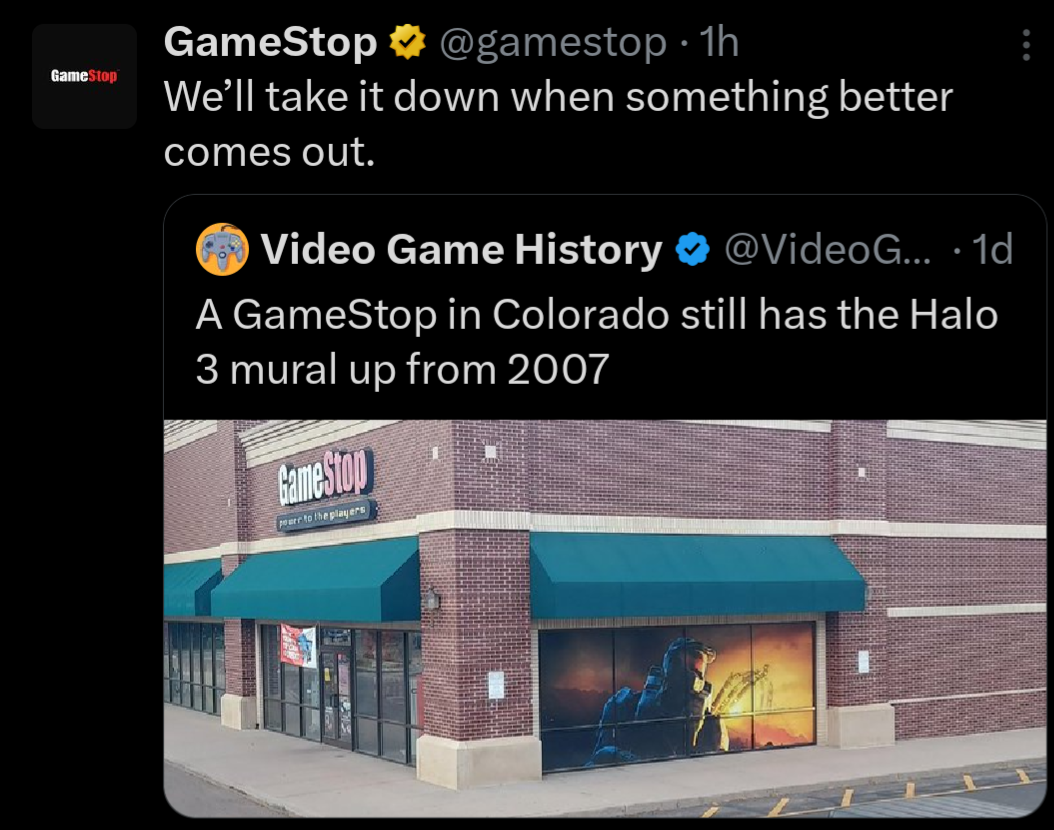
Task: Open Video Game History controller avatar
Action: [222, 249]
